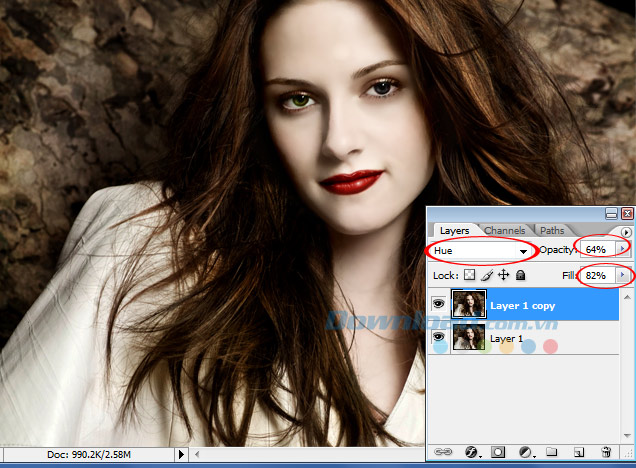
Task: Click the horizontal scrollbar left arrow
Action: tap(197, 455)
